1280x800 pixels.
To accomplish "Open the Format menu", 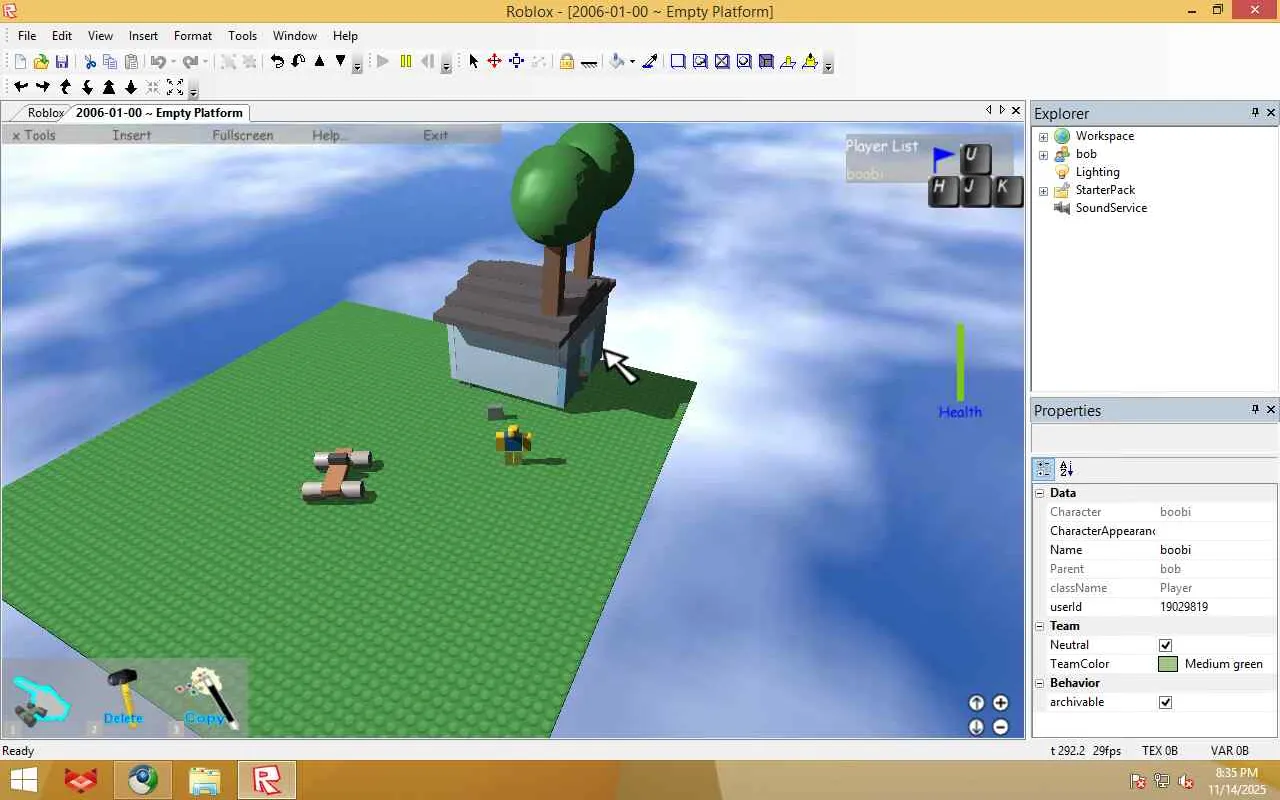I will (x=193, y=35).
